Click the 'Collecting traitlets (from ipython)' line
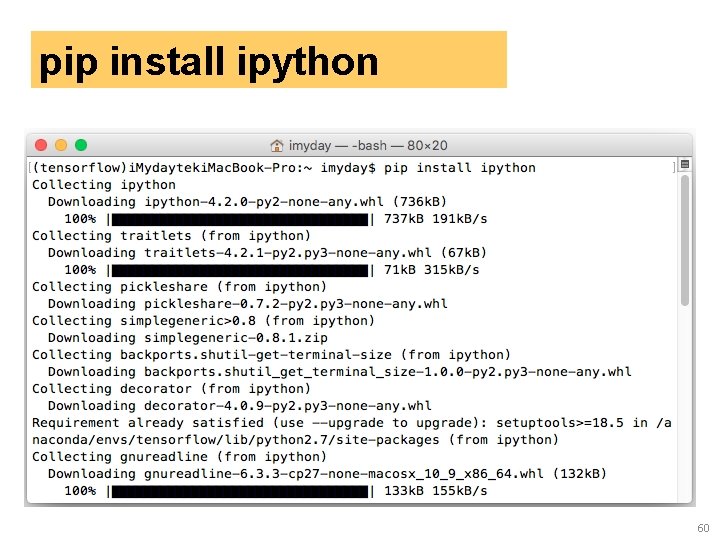Screen dimensions: 720x540 coord(171,236)
